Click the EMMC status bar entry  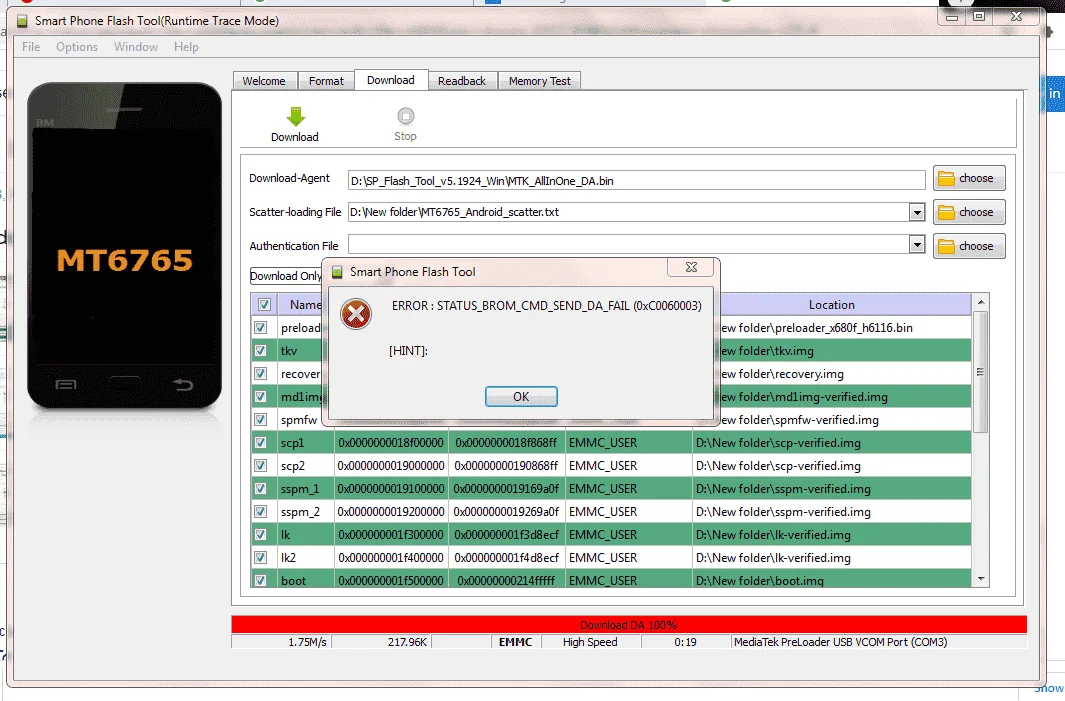pyautogui.click(x=516, y=642)
